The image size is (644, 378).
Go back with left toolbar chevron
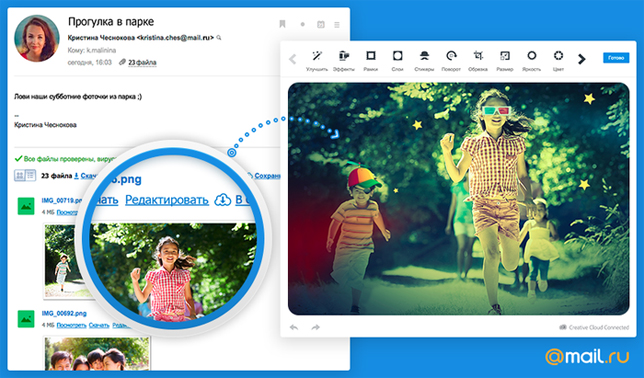coord(292,59)
